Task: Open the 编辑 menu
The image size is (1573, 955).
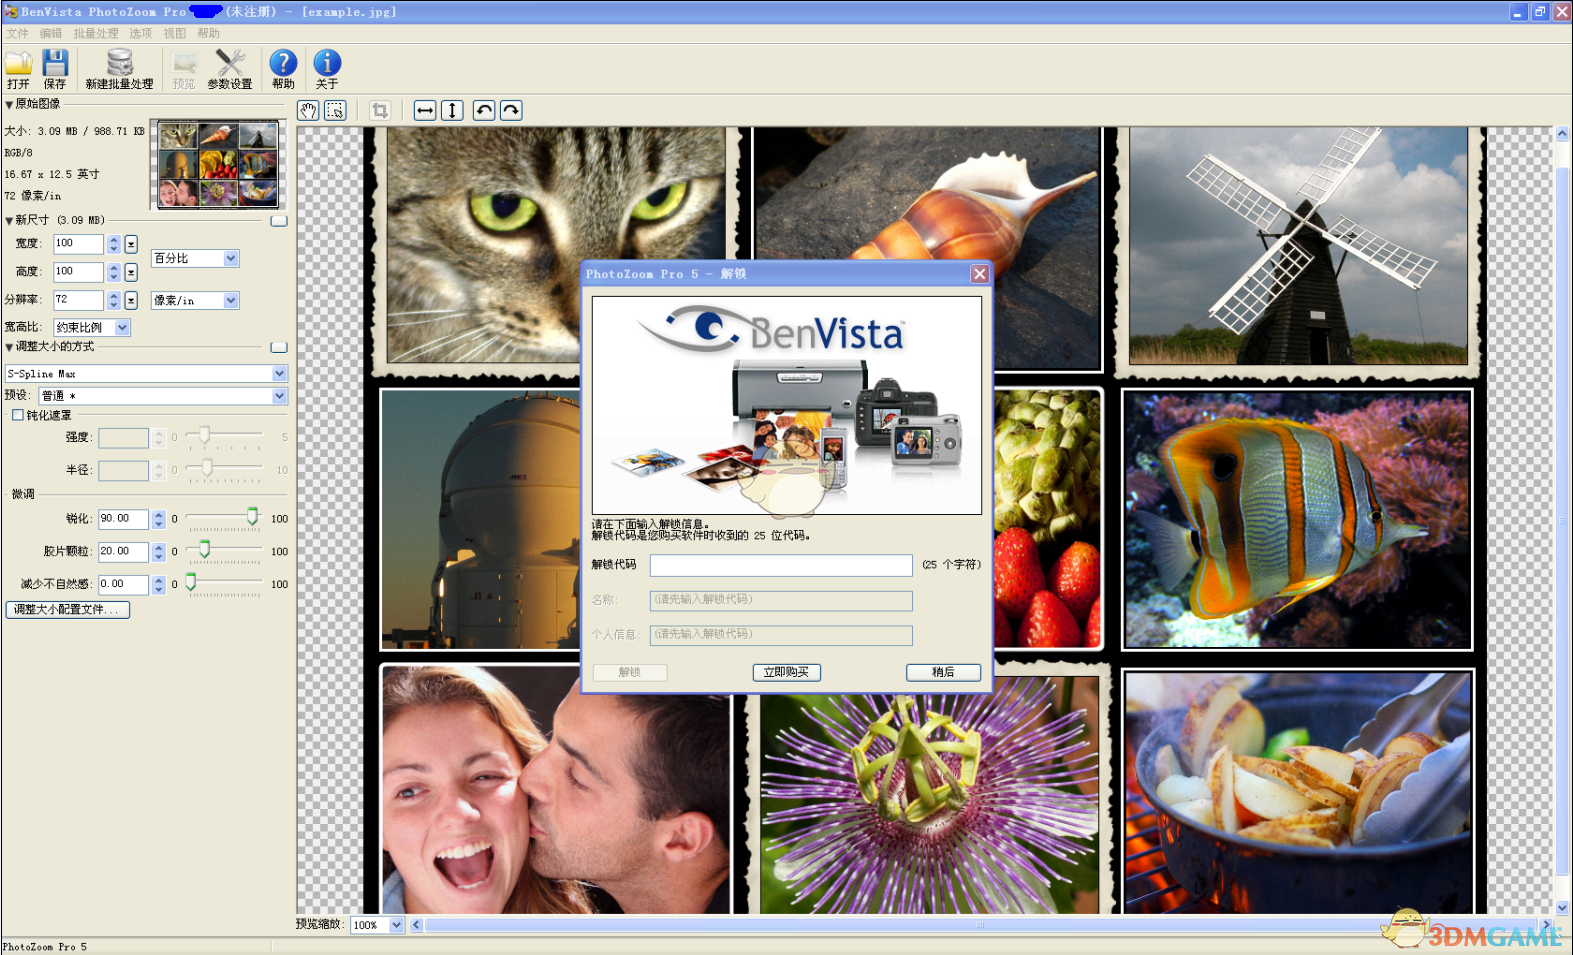Action: click(51, 34)
